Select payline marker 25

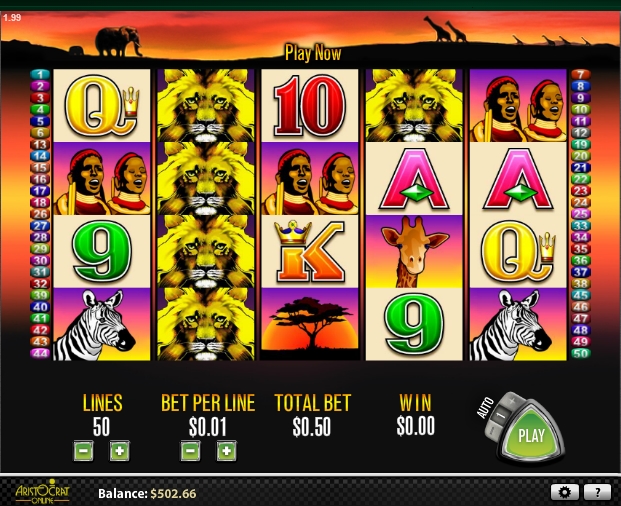coord(581,214)
